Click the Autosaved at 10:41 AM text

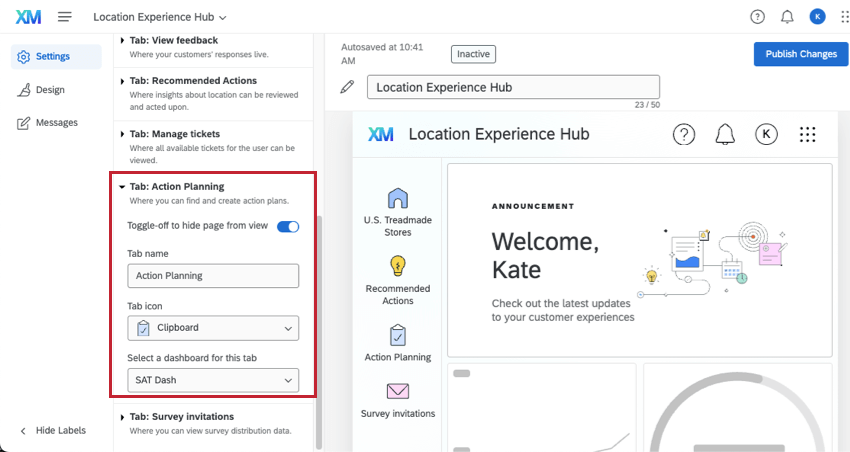coord(382,54)
